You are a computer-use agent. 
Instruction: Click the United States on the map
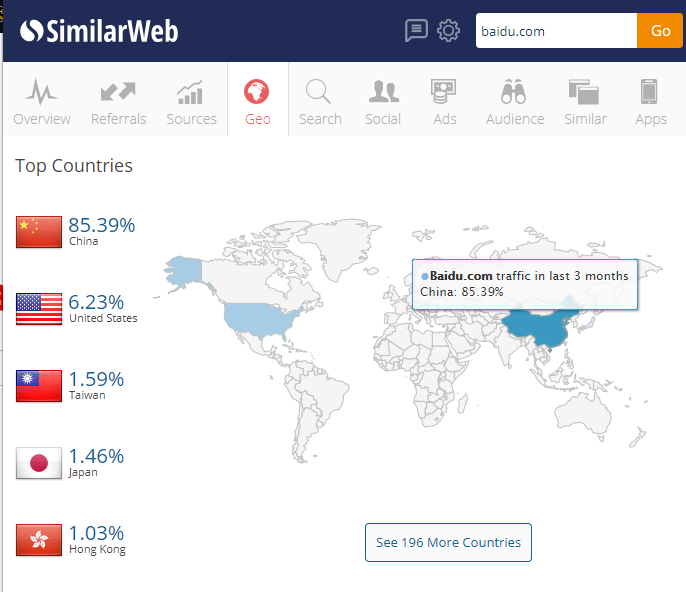(260, 319)
